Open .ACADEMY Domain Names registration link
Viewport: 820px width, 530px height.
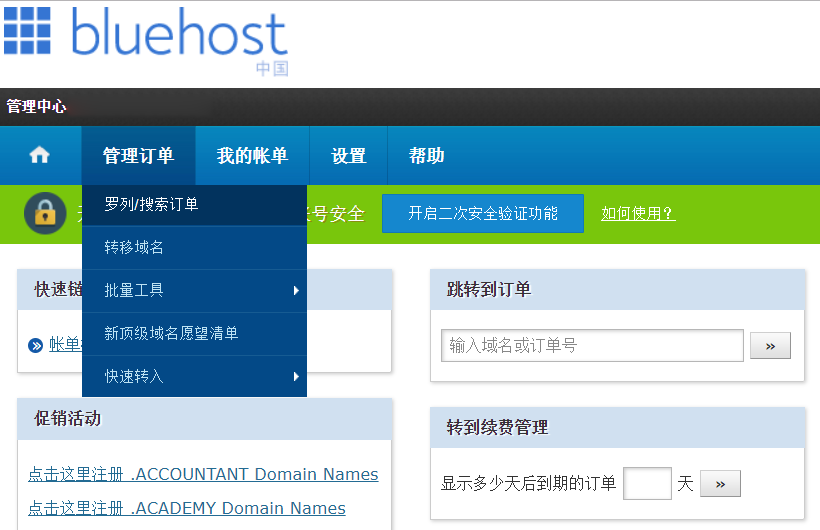pyautogui.click(x=187, y=508)
